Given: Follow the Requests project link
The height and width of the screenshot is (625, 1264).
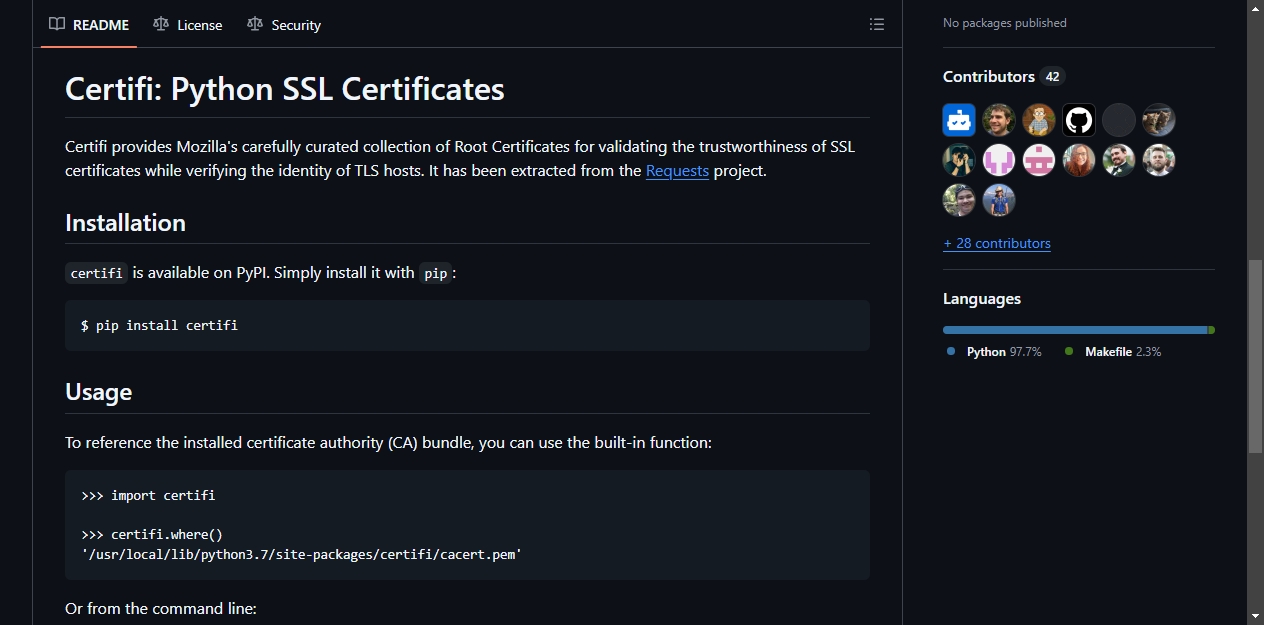Looking at the screenshot, I should (x=677, y=170).
